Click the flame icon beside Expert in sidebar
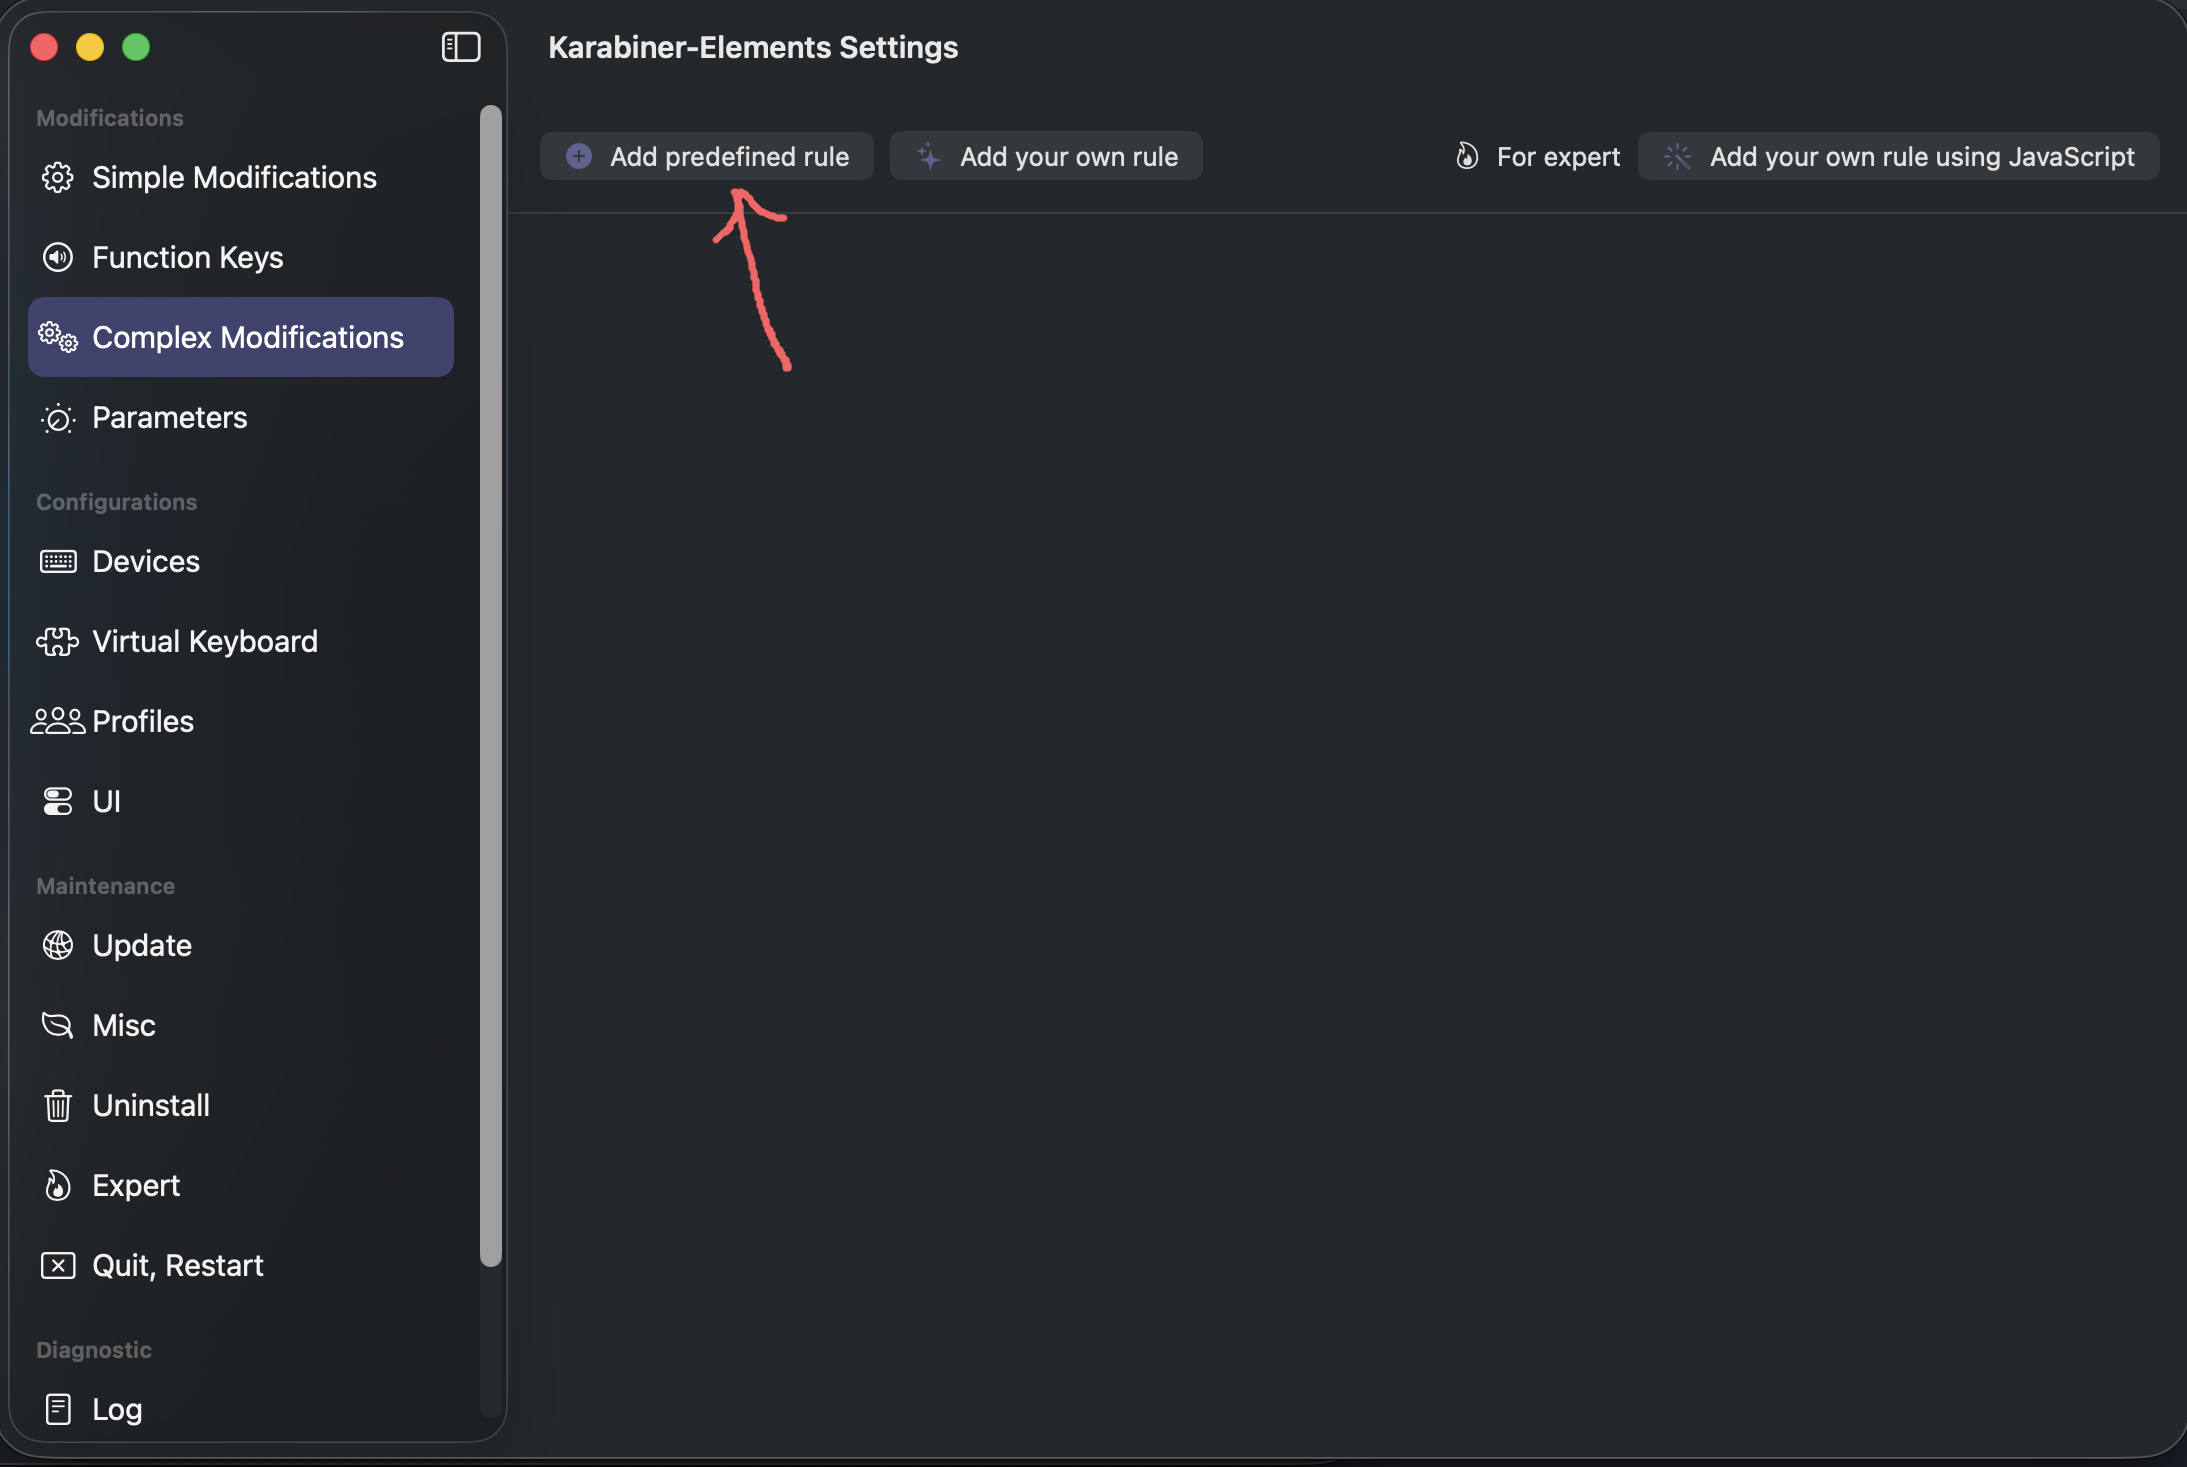This screenshot has height=1467, width=2187. tap(58, 1185)
